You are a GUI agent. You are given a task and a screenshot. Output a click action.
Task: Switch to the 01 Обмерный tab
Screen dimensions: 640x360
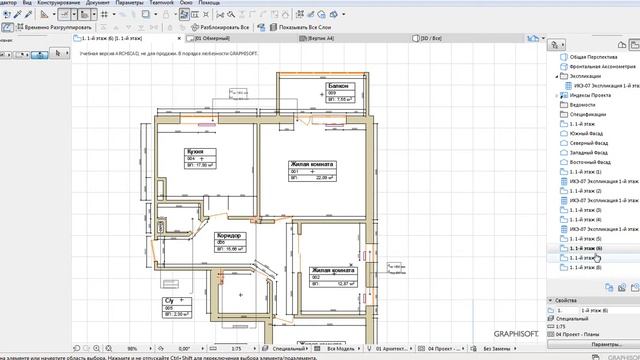pos(241,38)
